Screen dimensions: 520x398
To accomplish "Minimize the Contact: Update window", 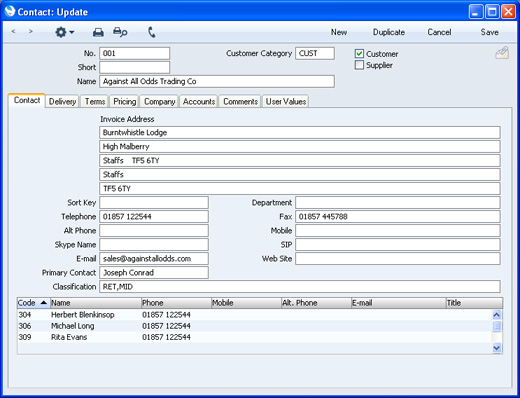I will point(476,12).
